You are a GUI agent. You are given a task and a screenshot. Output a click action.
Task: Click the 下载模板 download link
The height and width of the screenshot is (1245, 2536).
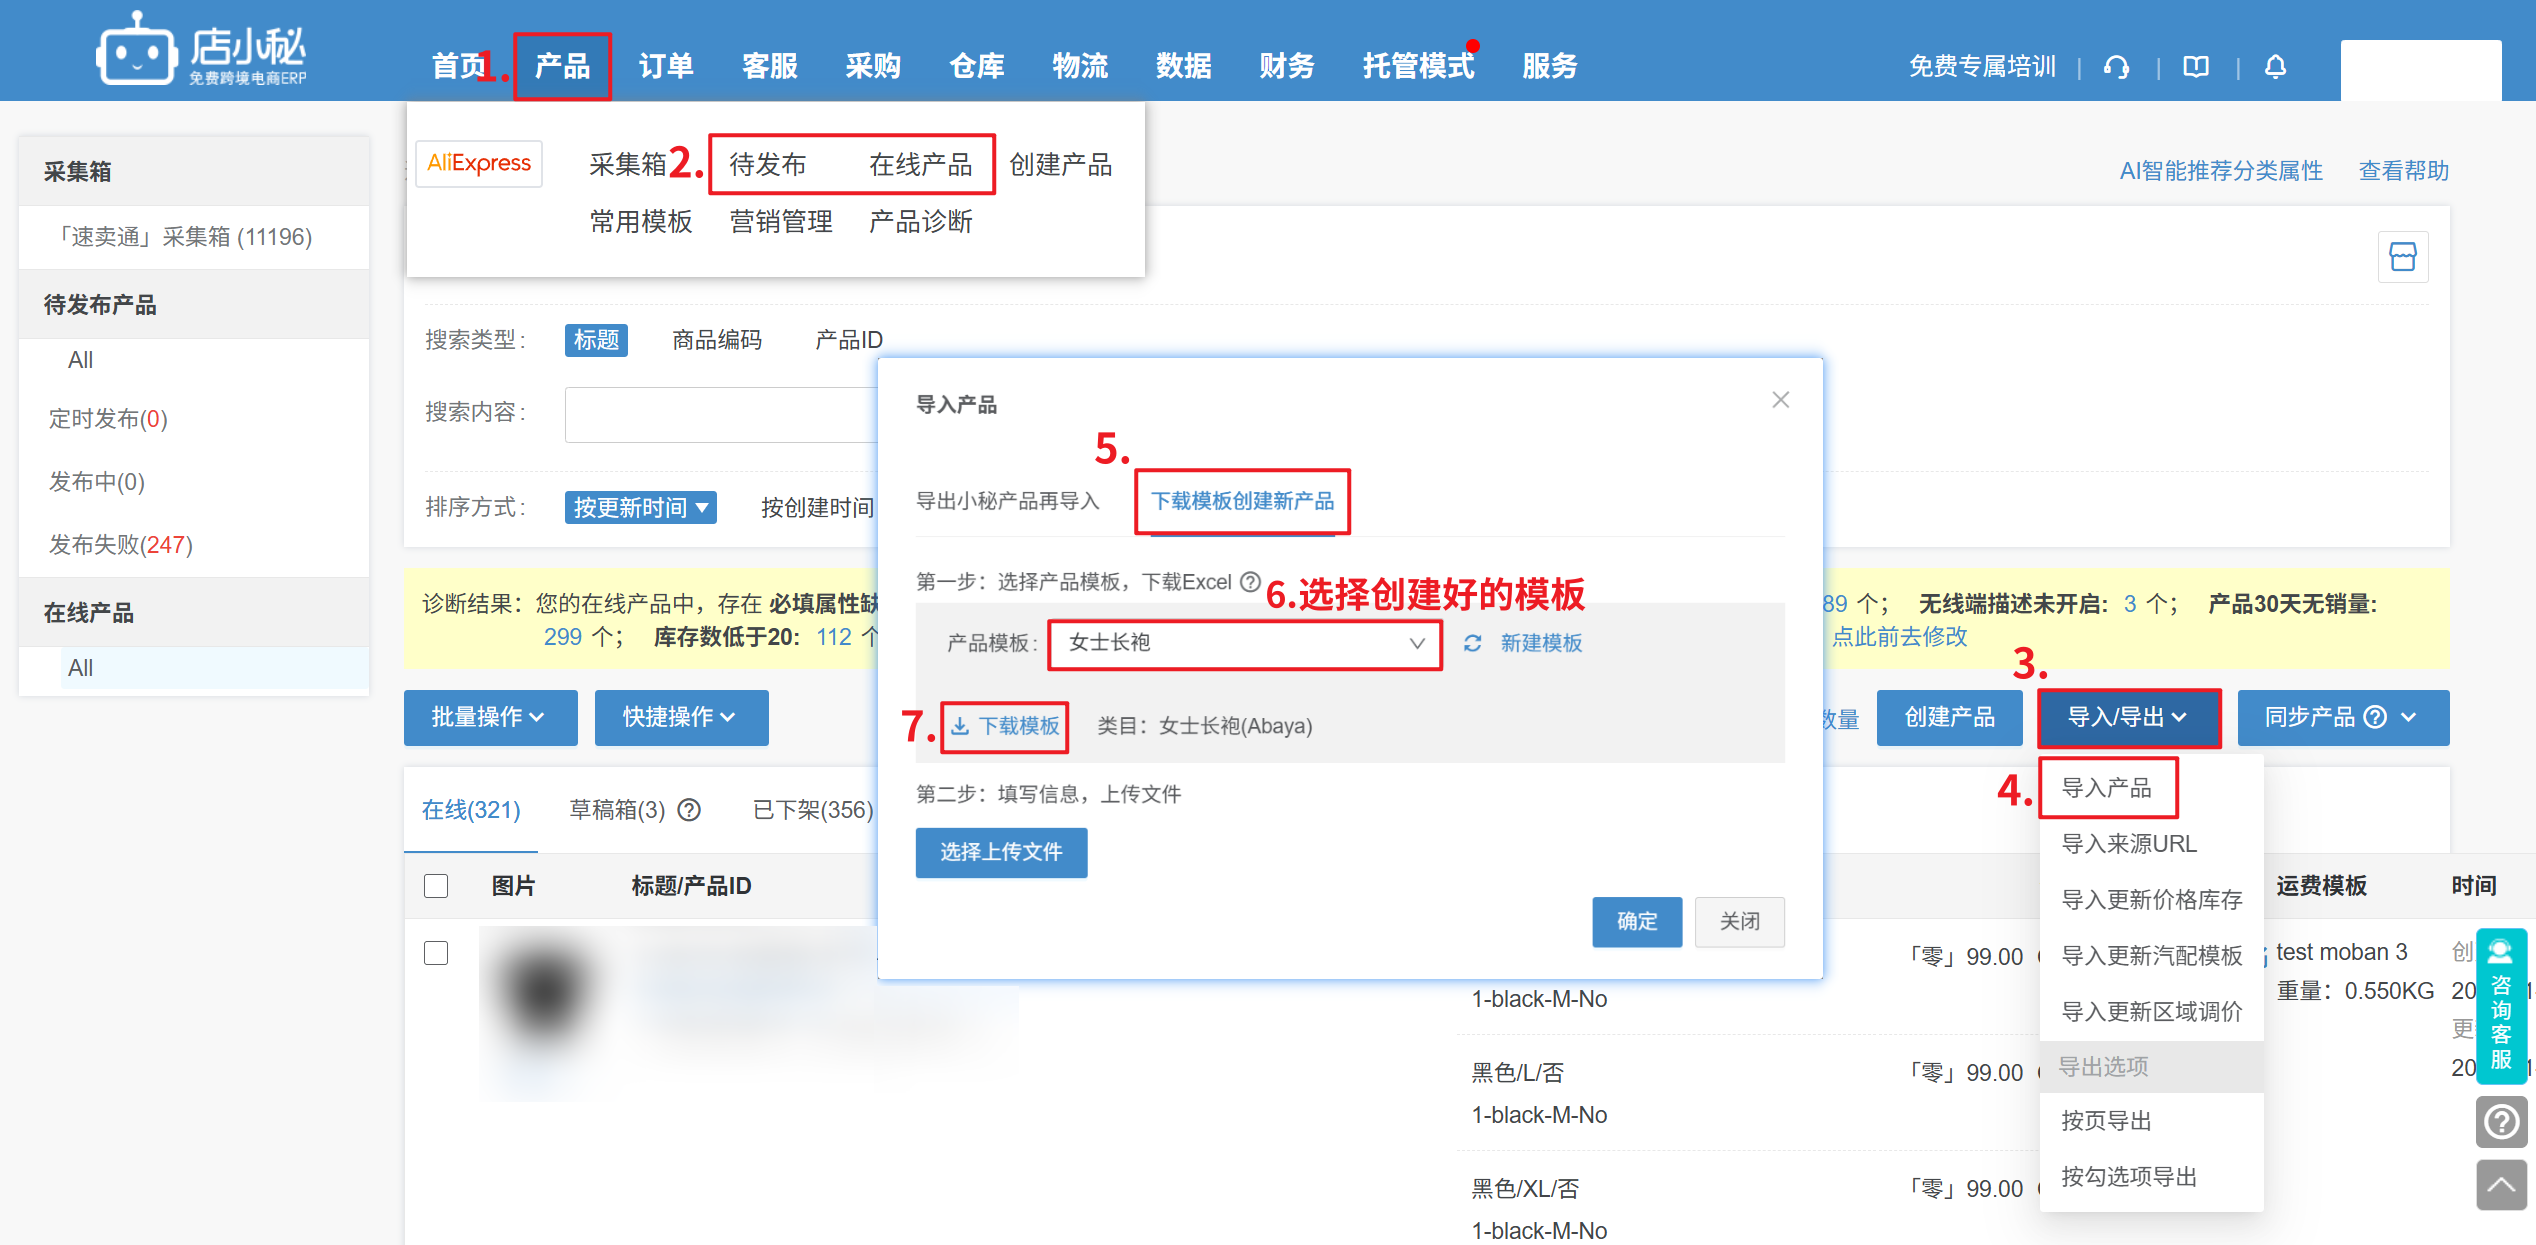click(x=1005, y=726)
